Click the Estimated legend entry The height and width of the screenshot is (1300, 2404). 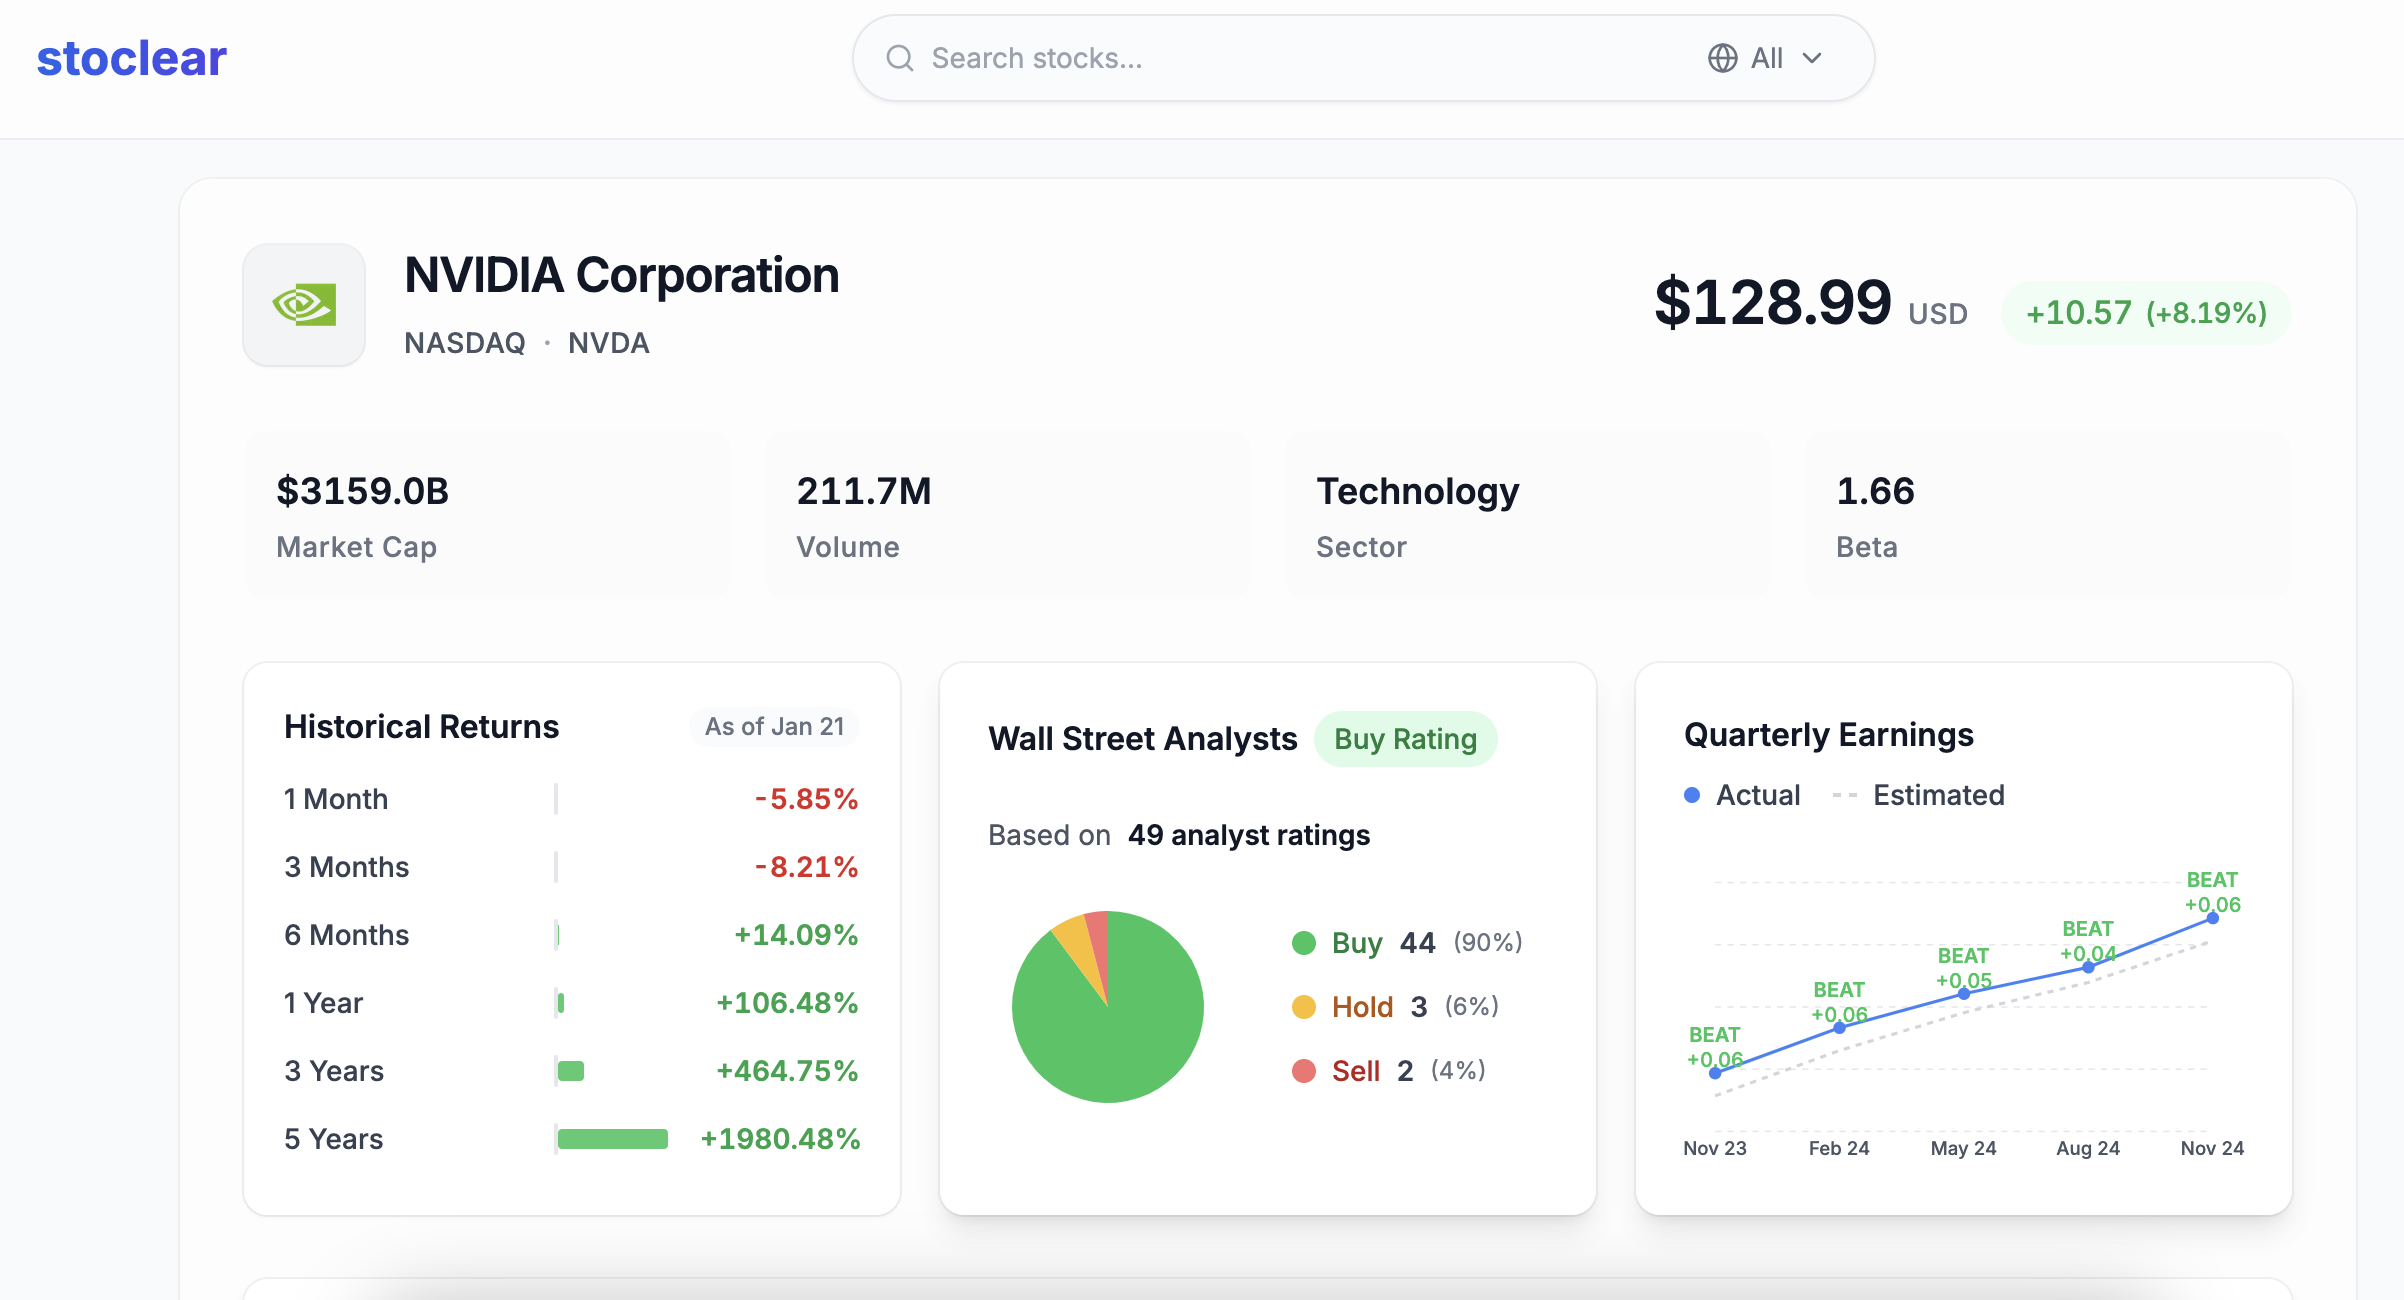[x=1918, y=795]
